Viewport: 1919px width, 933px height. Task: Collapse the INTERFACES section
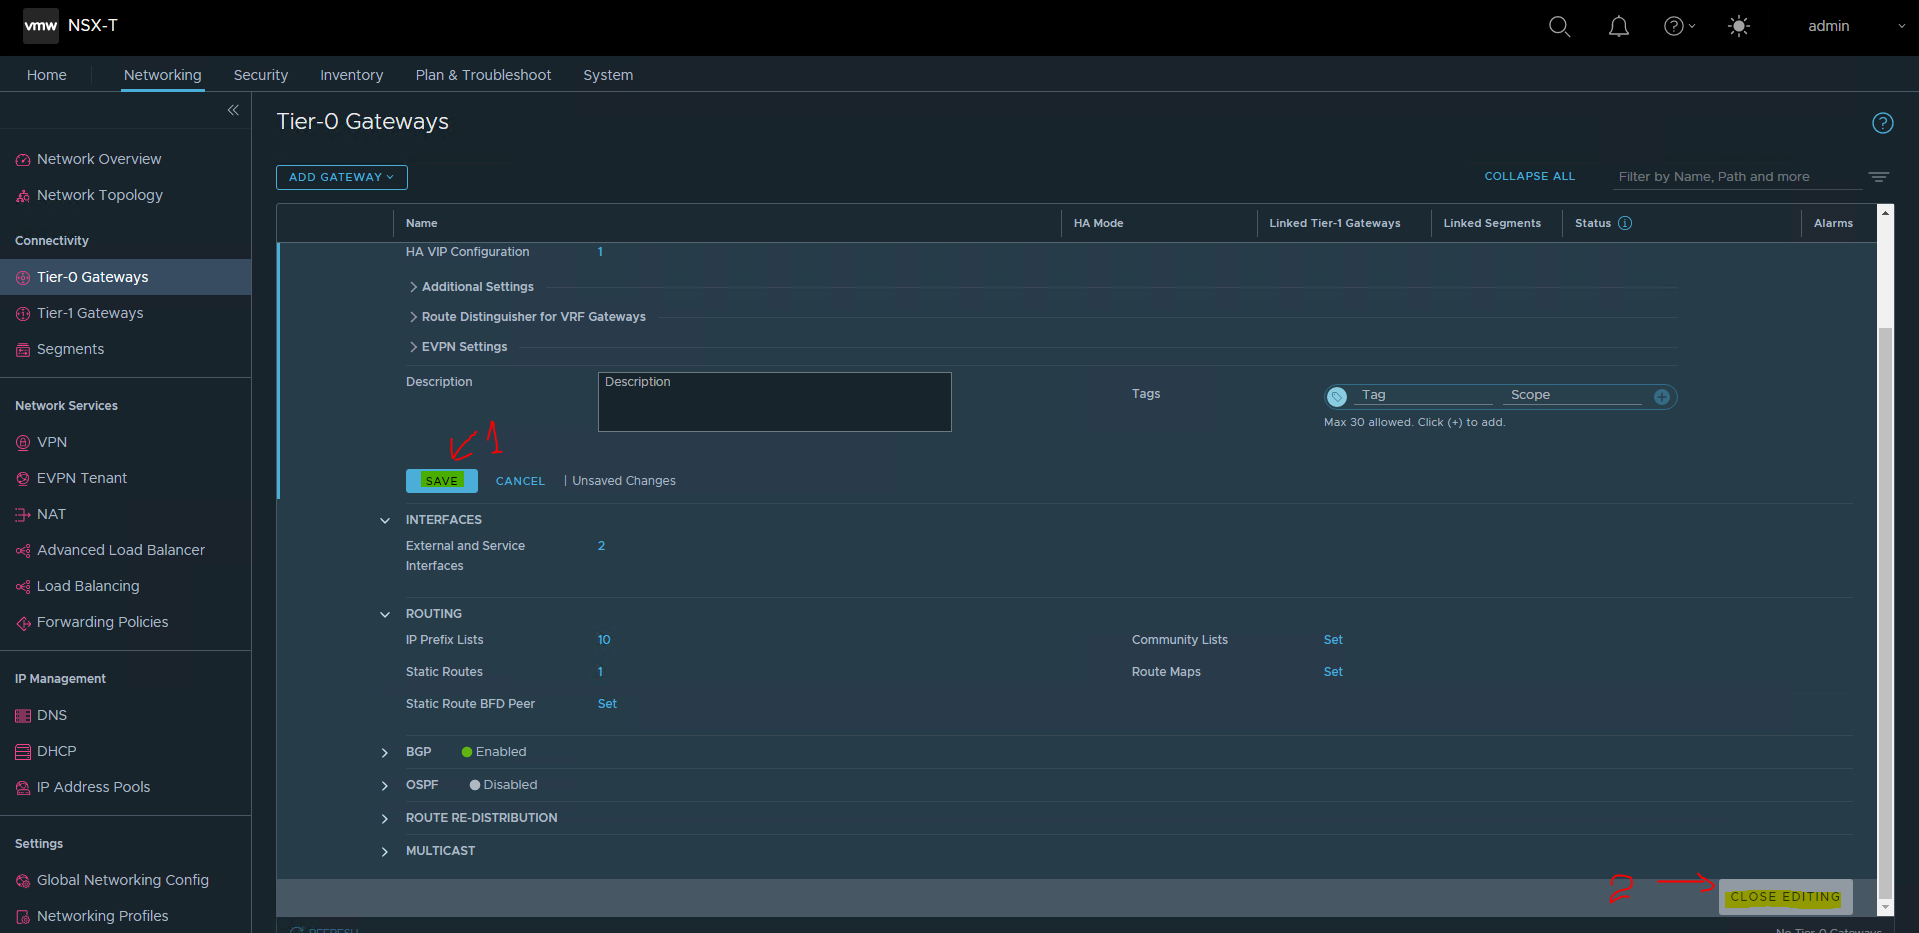coord(385,521)
